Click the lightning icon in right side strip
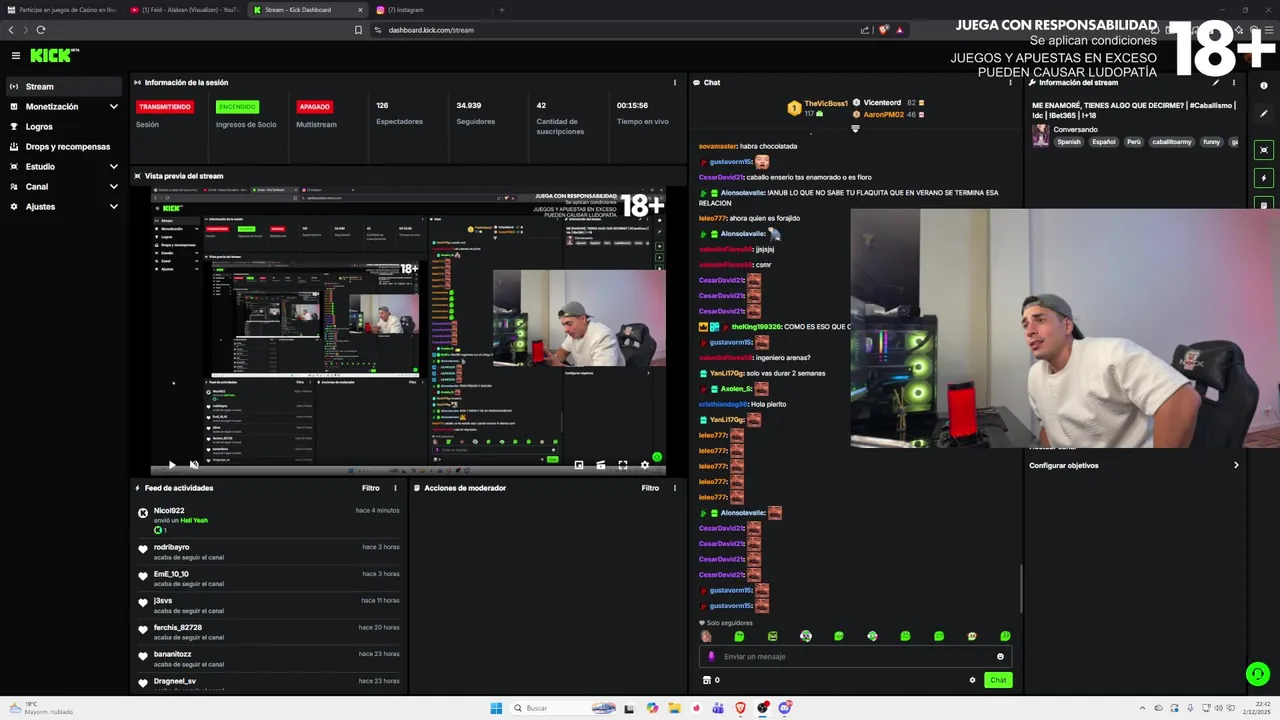Viewport: 1280px width, 720px height. pyautogui.click(x=1264, y=178)
